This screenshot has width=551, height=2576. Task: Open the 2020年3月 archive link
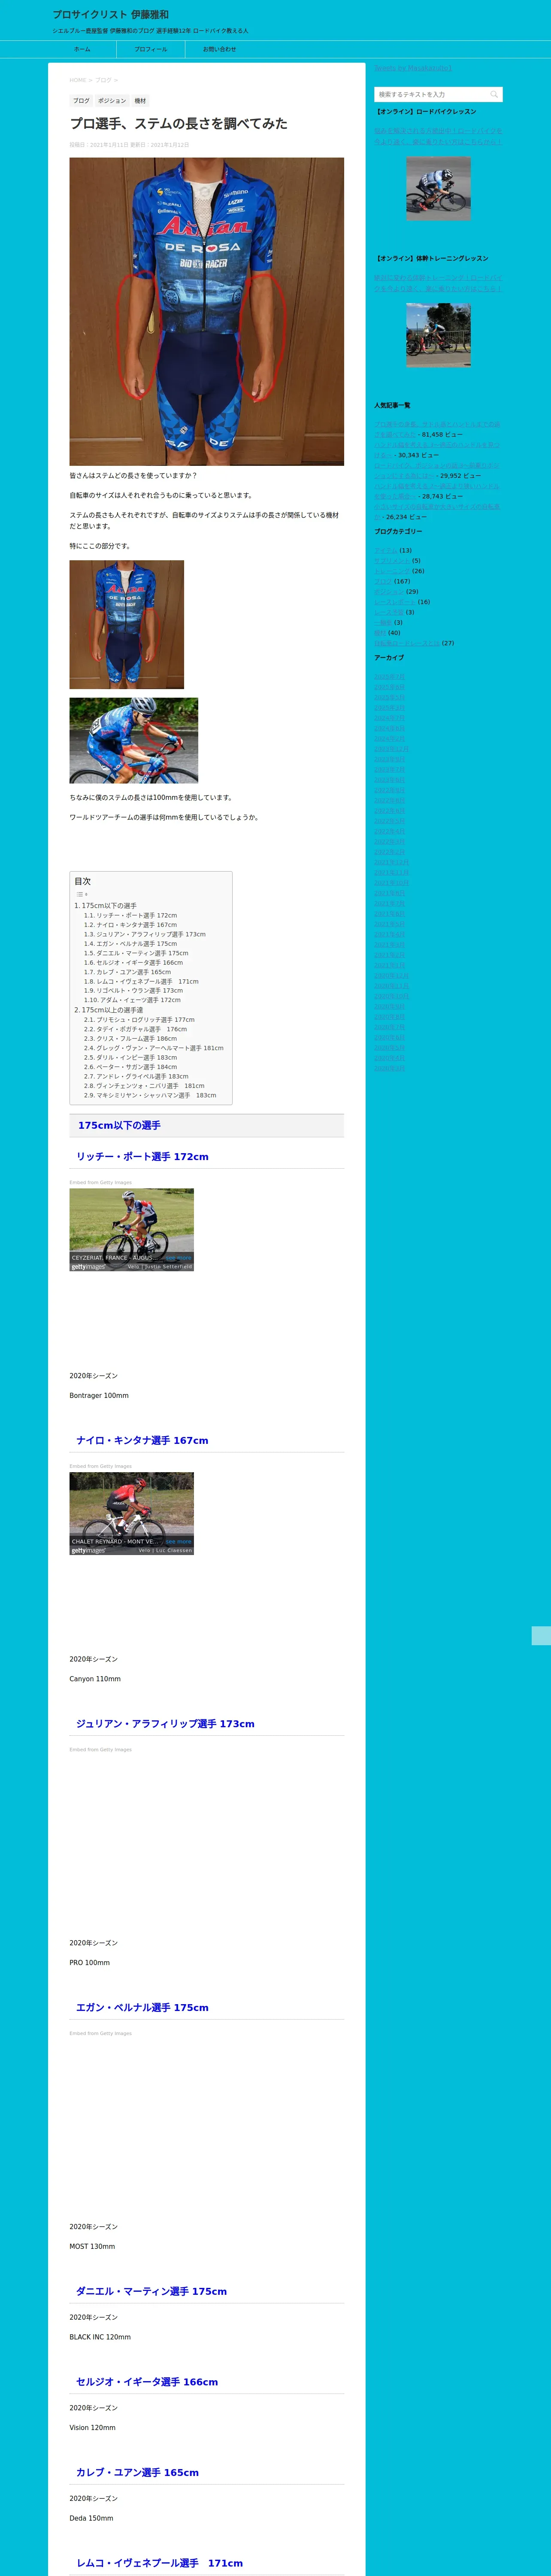[x=390, y=1069]
